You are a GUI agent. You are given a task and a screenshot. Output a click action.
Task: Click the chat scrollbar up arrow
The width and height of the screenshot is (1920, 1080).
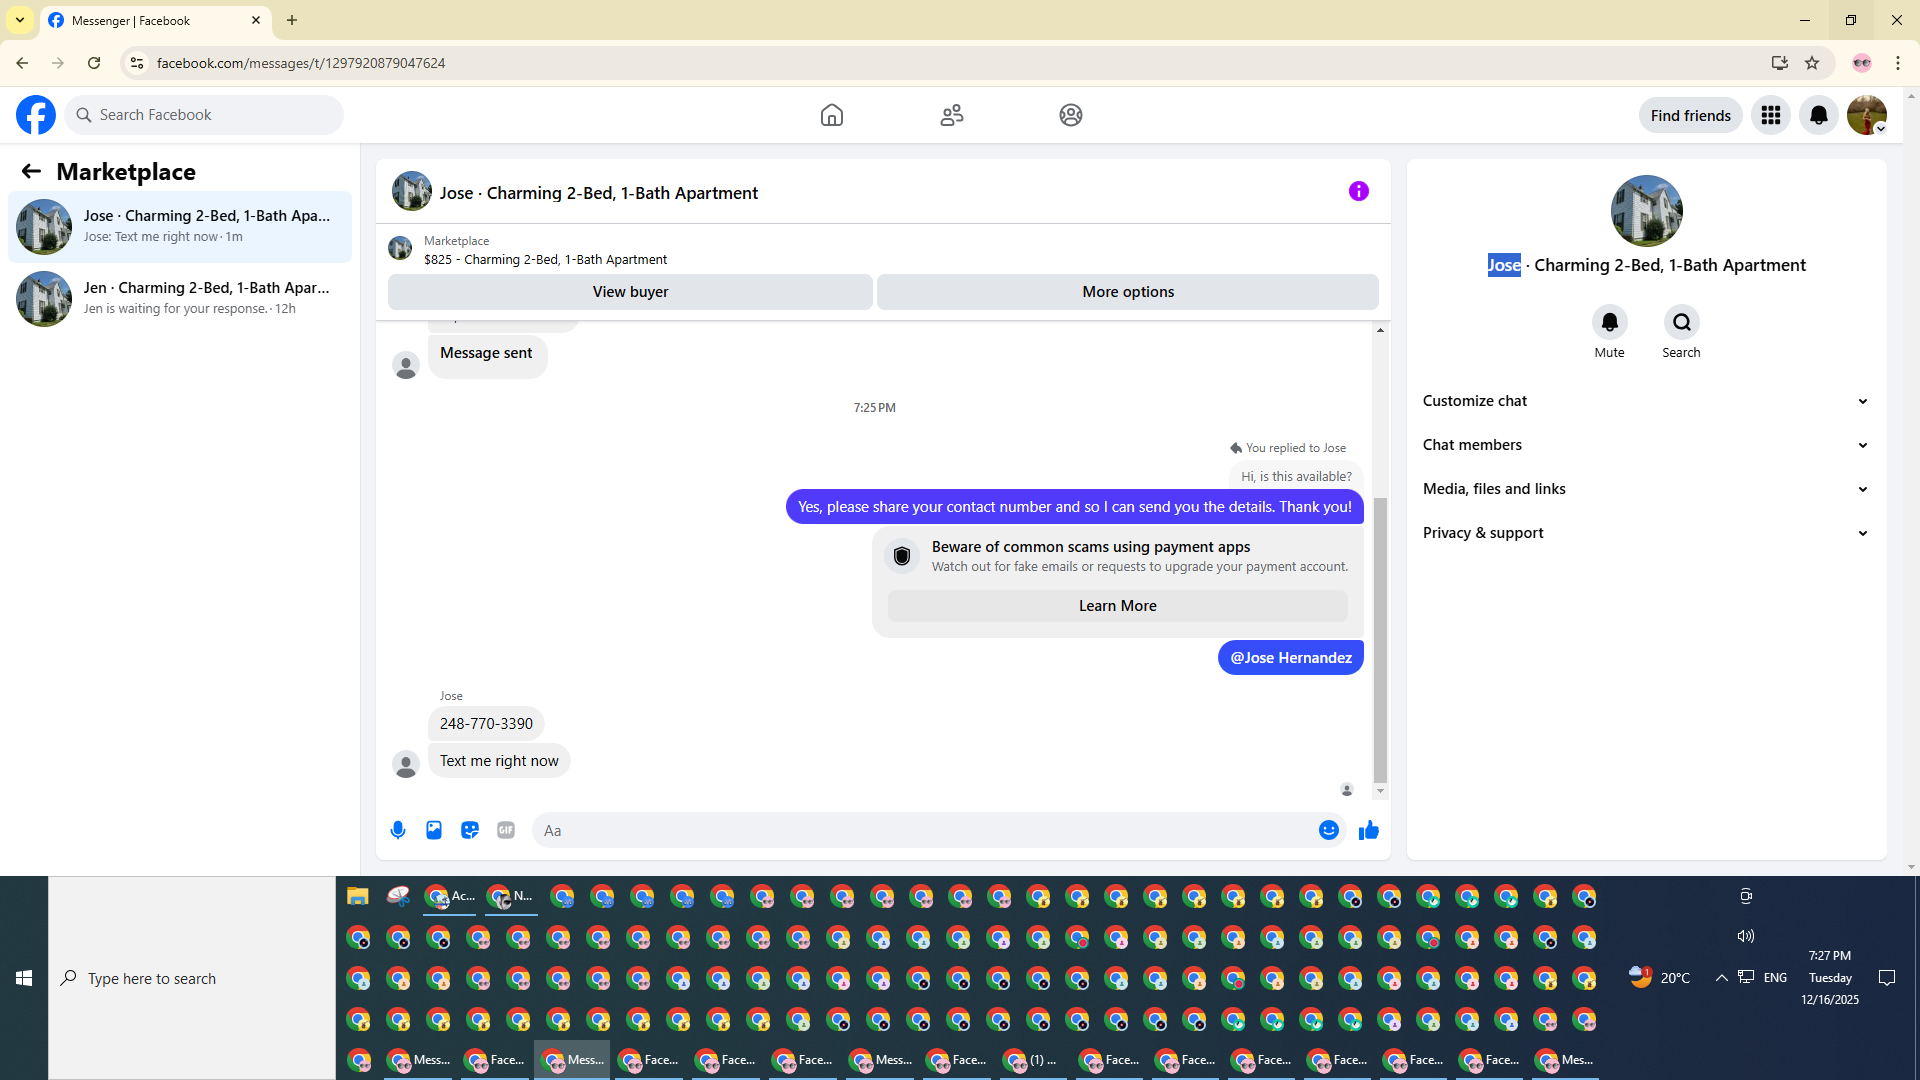[1381, 330]
